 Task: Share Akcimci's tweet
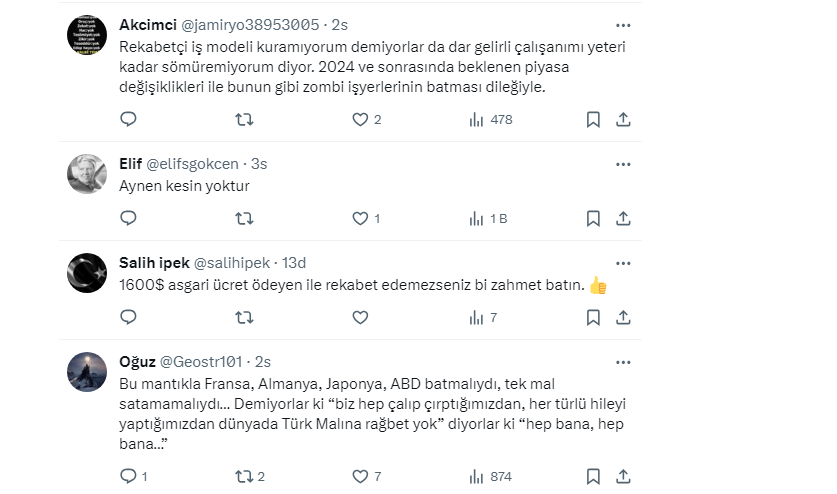click(622, 119)
